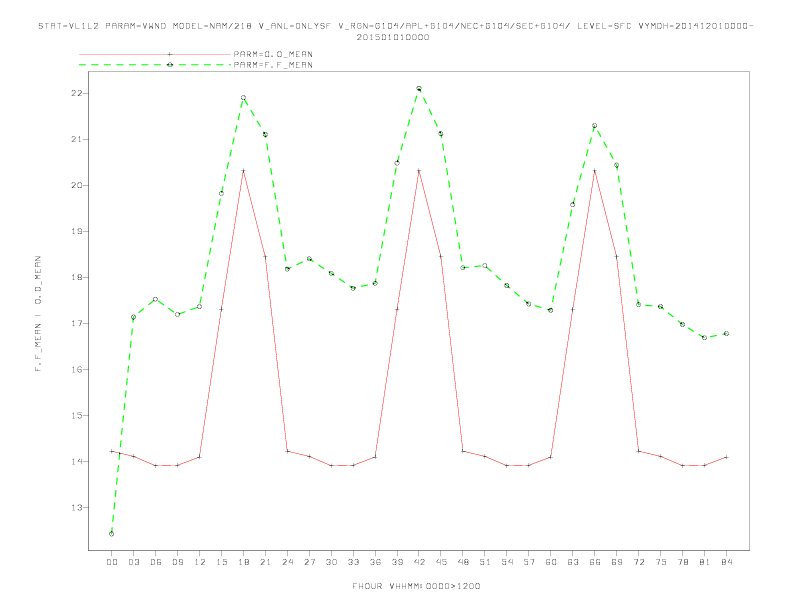This screenshot has width=792, height=612.
Task: Click x-axis tick label 60
Action: pyautogui.click(x=551, y=562)
